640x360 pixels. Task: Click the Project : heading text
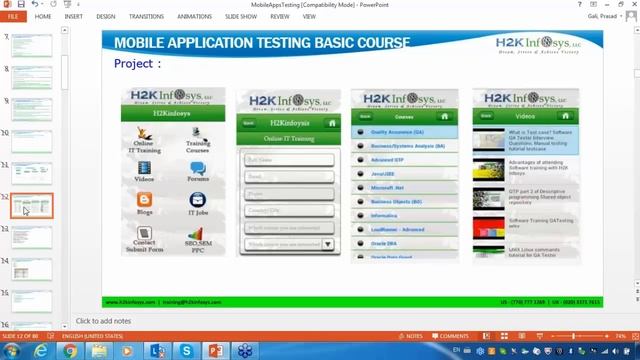(138, 64)
